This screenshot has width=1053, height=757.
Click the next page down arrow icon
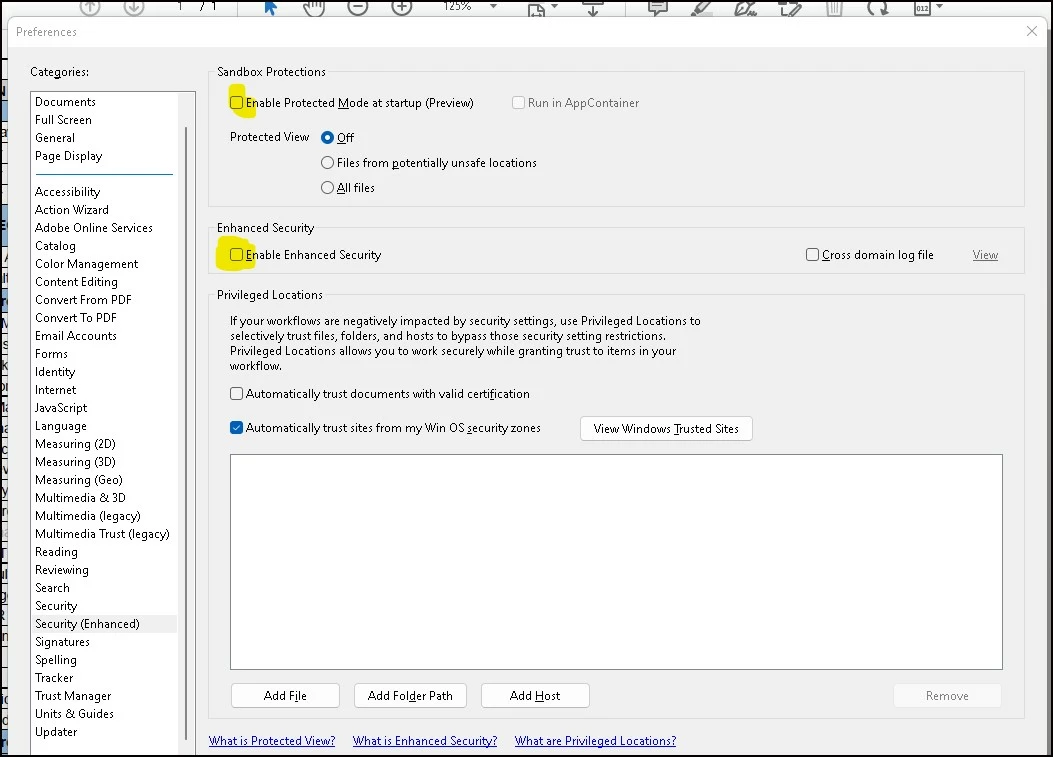(x=134, y=7)
